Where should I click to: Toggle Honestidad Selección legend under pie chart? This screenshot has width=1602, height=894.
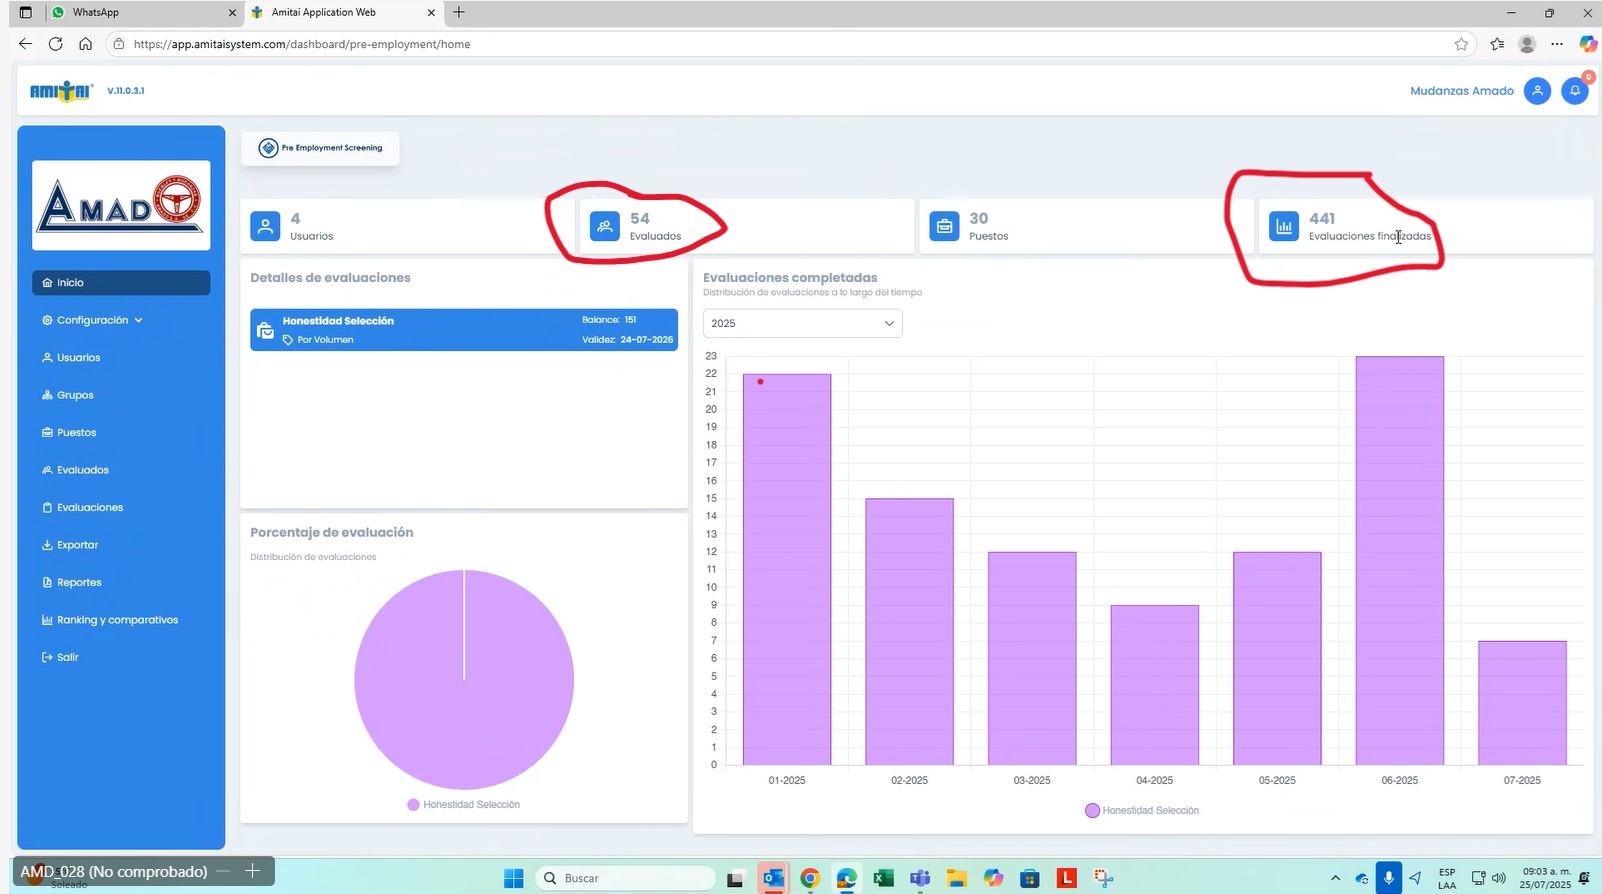point(463,805)
